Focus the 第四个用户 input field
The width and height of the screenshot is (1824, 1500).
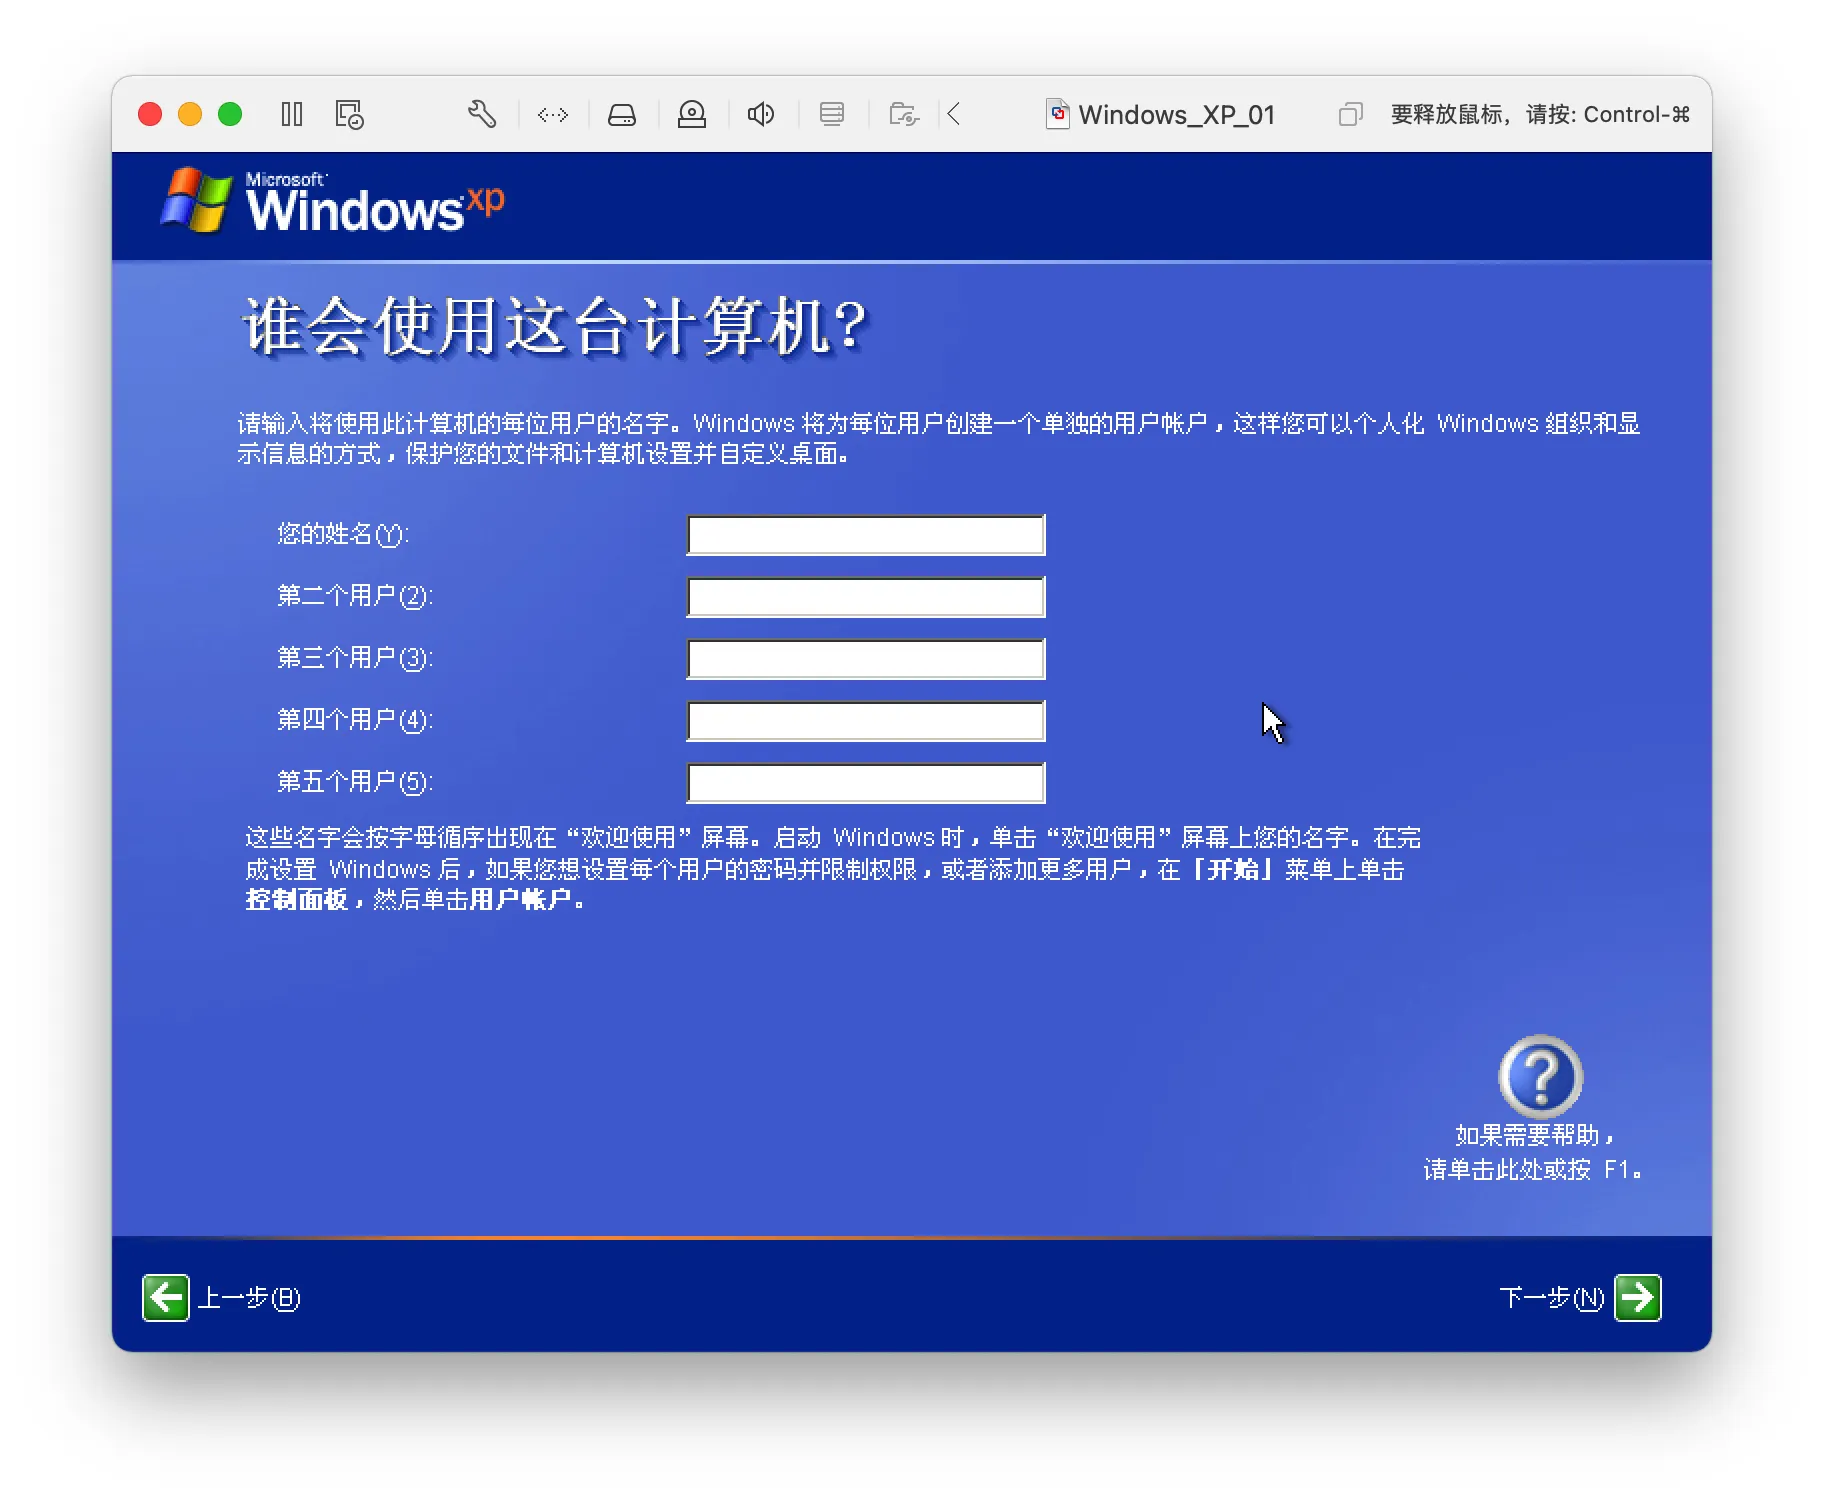(x=866, y=721)
